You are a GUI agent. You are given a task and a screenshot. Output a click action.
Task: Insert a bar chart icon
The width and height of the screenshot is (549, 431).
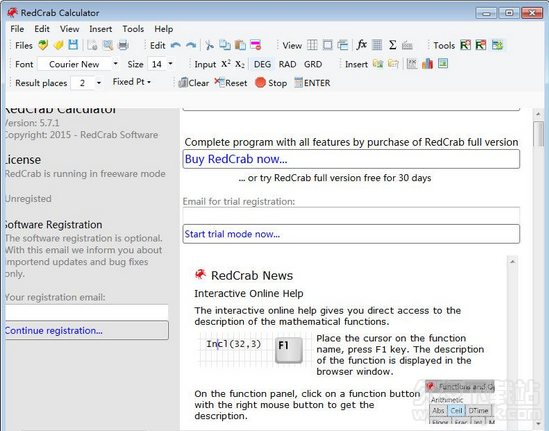(x=428, y=64)
